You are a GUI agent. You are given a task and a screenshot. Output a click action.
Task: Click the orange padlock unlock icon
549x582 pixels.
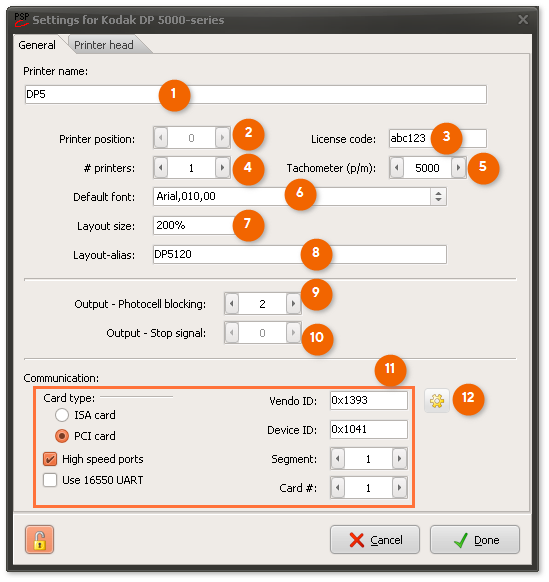point(39,539)
